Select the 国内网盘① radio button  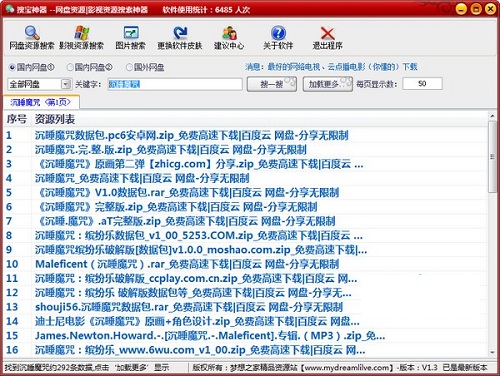tap(12, 67)
